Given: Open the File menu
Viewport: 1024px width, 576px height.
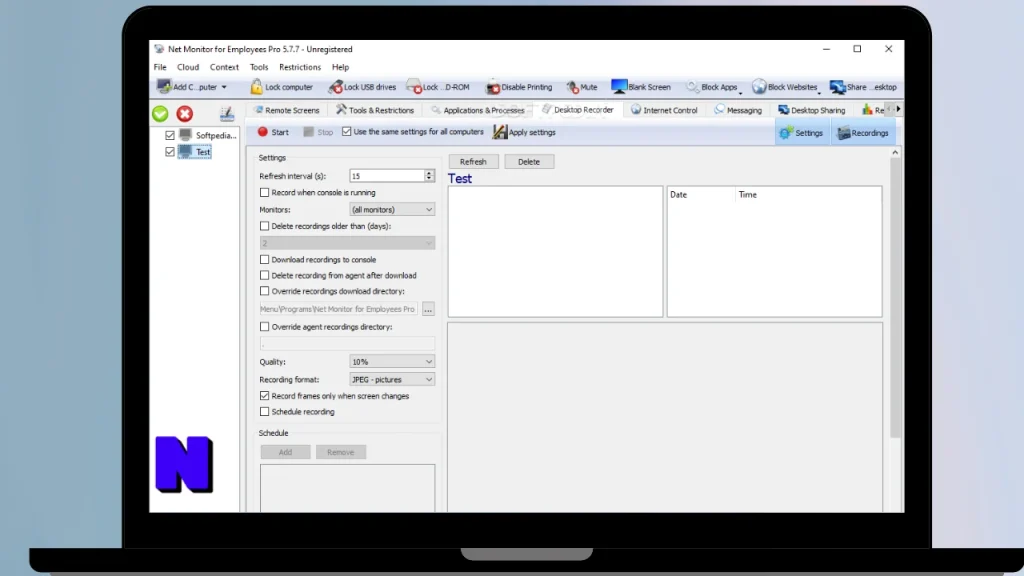Looking at the screenshot, I should tap(160, 67).
